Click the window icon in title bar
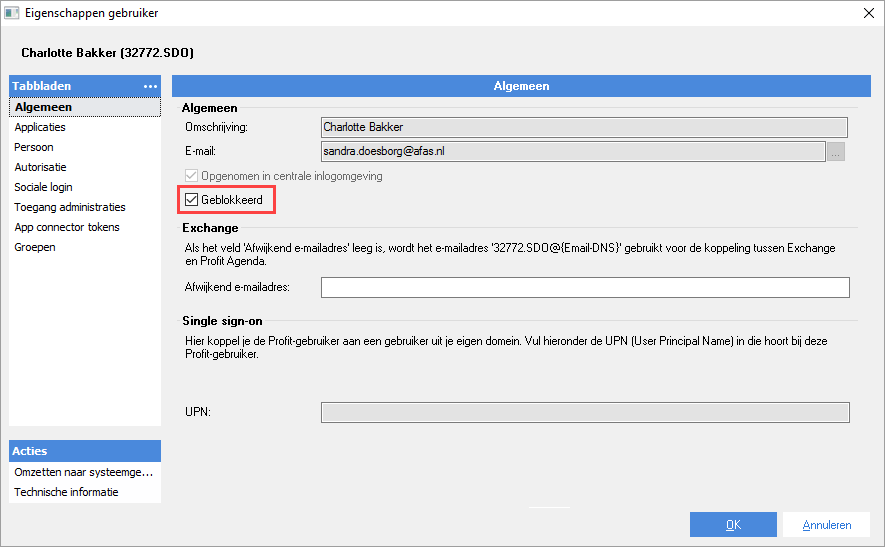885x547 pixels. point(12,13)
